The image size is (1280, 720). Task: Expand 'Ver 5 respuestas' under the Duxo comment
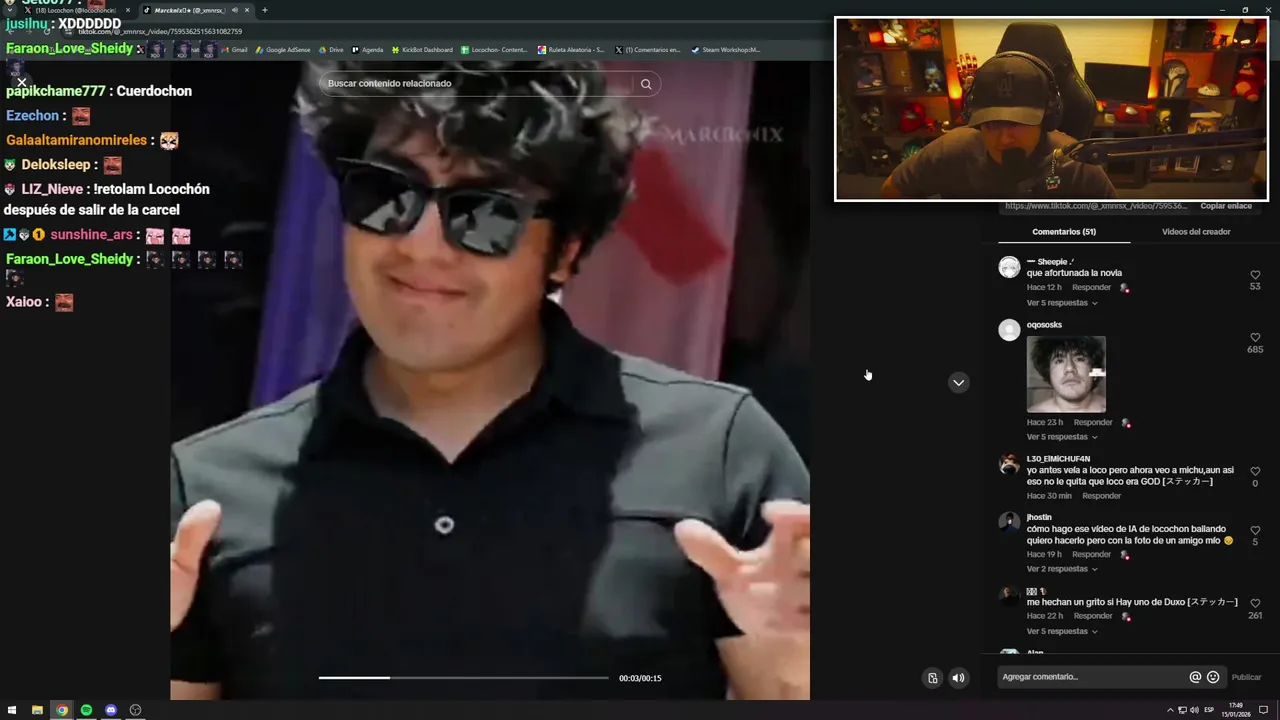click(x=1062, y=632)
